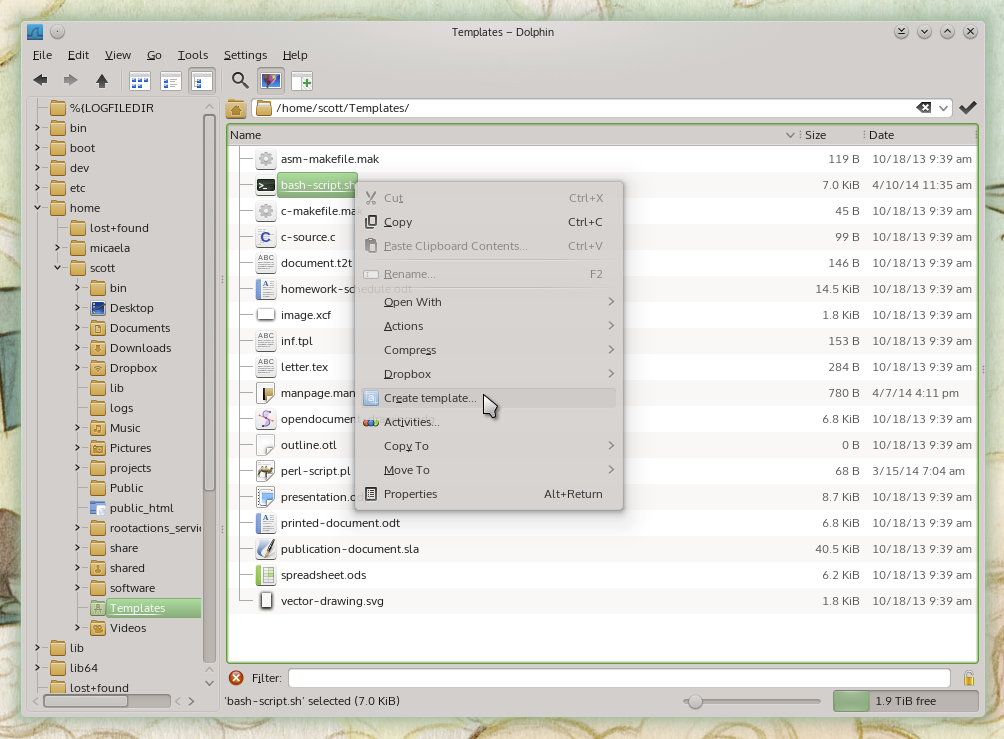Open the File menu
The width and height of the screenshot is (1004, 739).
pos(42,55)
